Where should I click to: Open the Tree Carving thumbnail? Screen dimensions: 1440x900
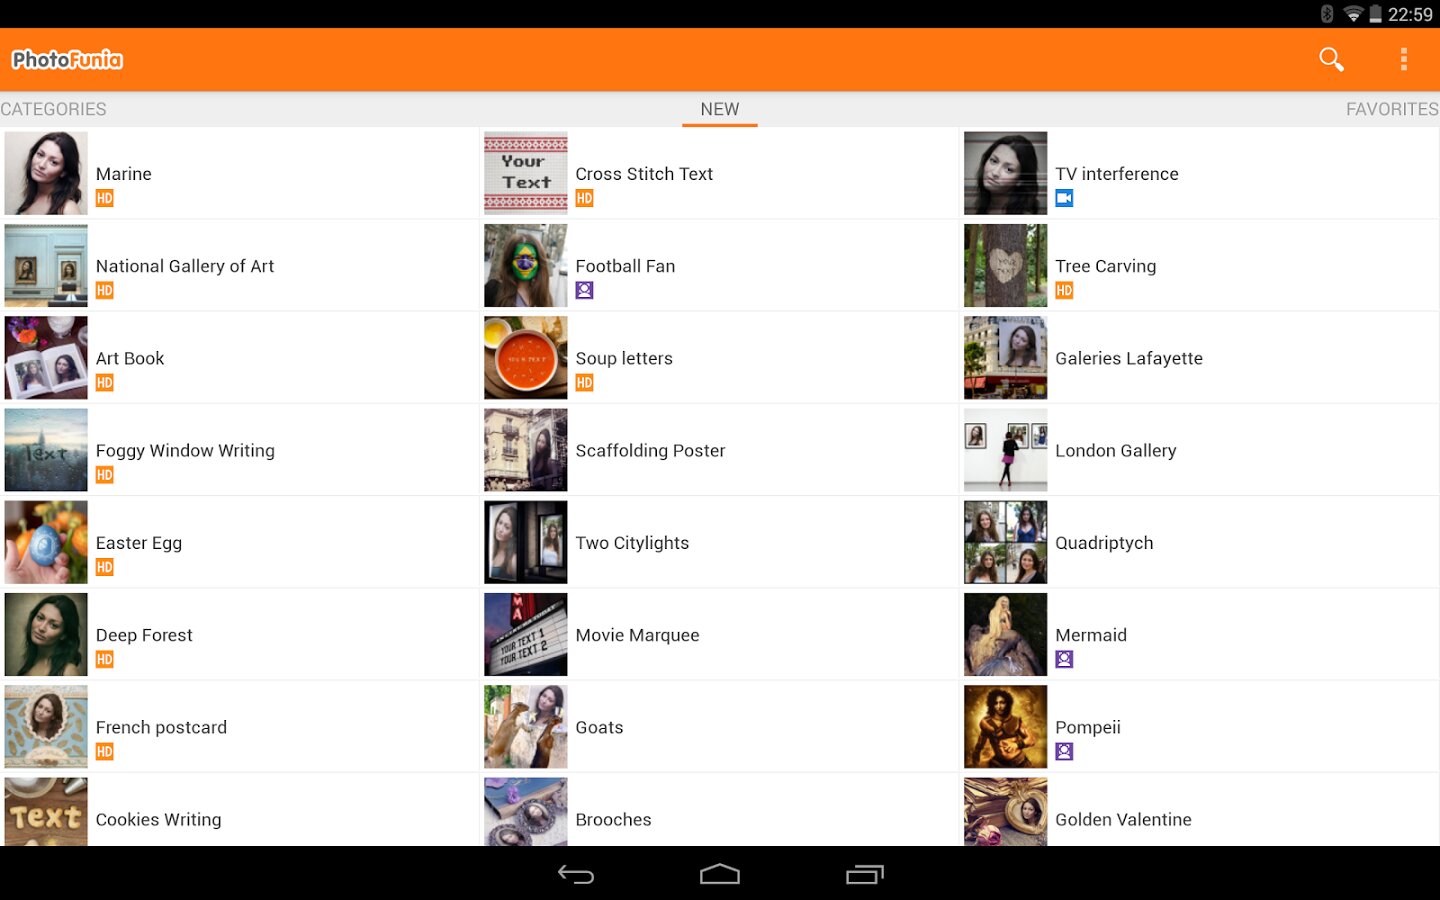(1005, 266)
